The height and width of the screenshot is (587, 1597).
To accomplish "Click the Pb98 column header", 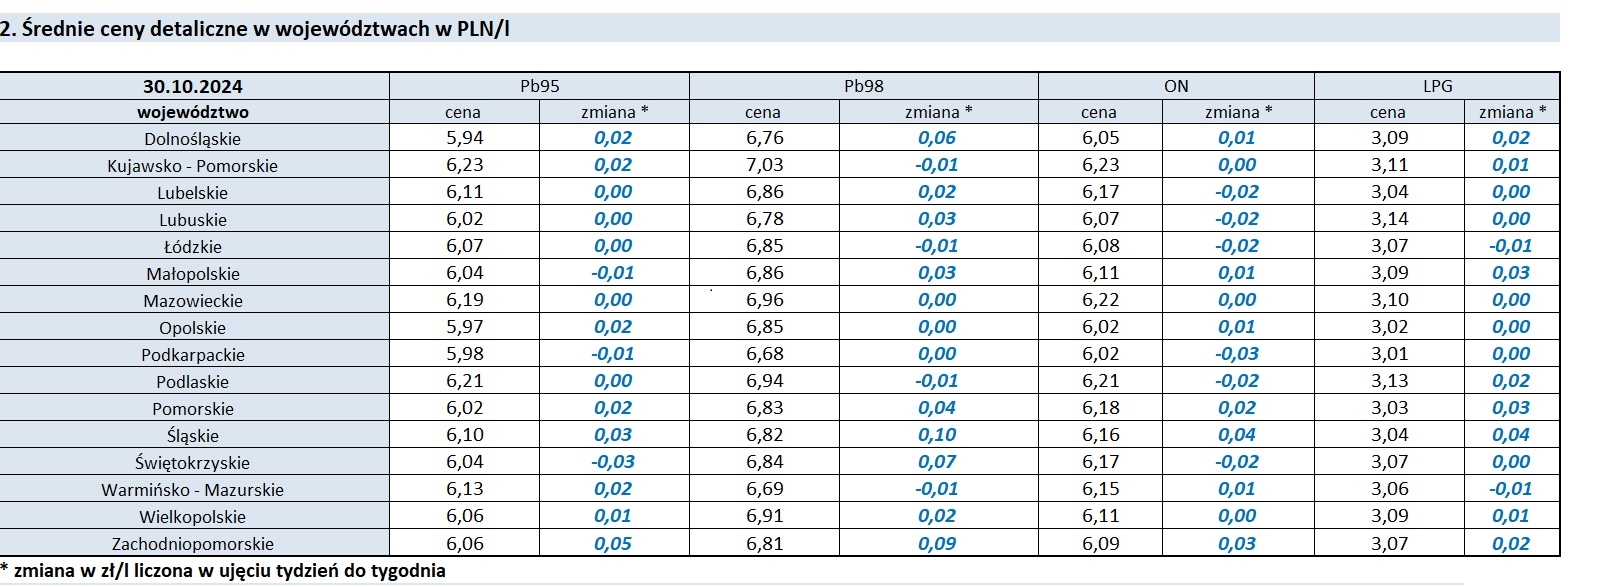I will pyautogui.click(x=863, y=86).
